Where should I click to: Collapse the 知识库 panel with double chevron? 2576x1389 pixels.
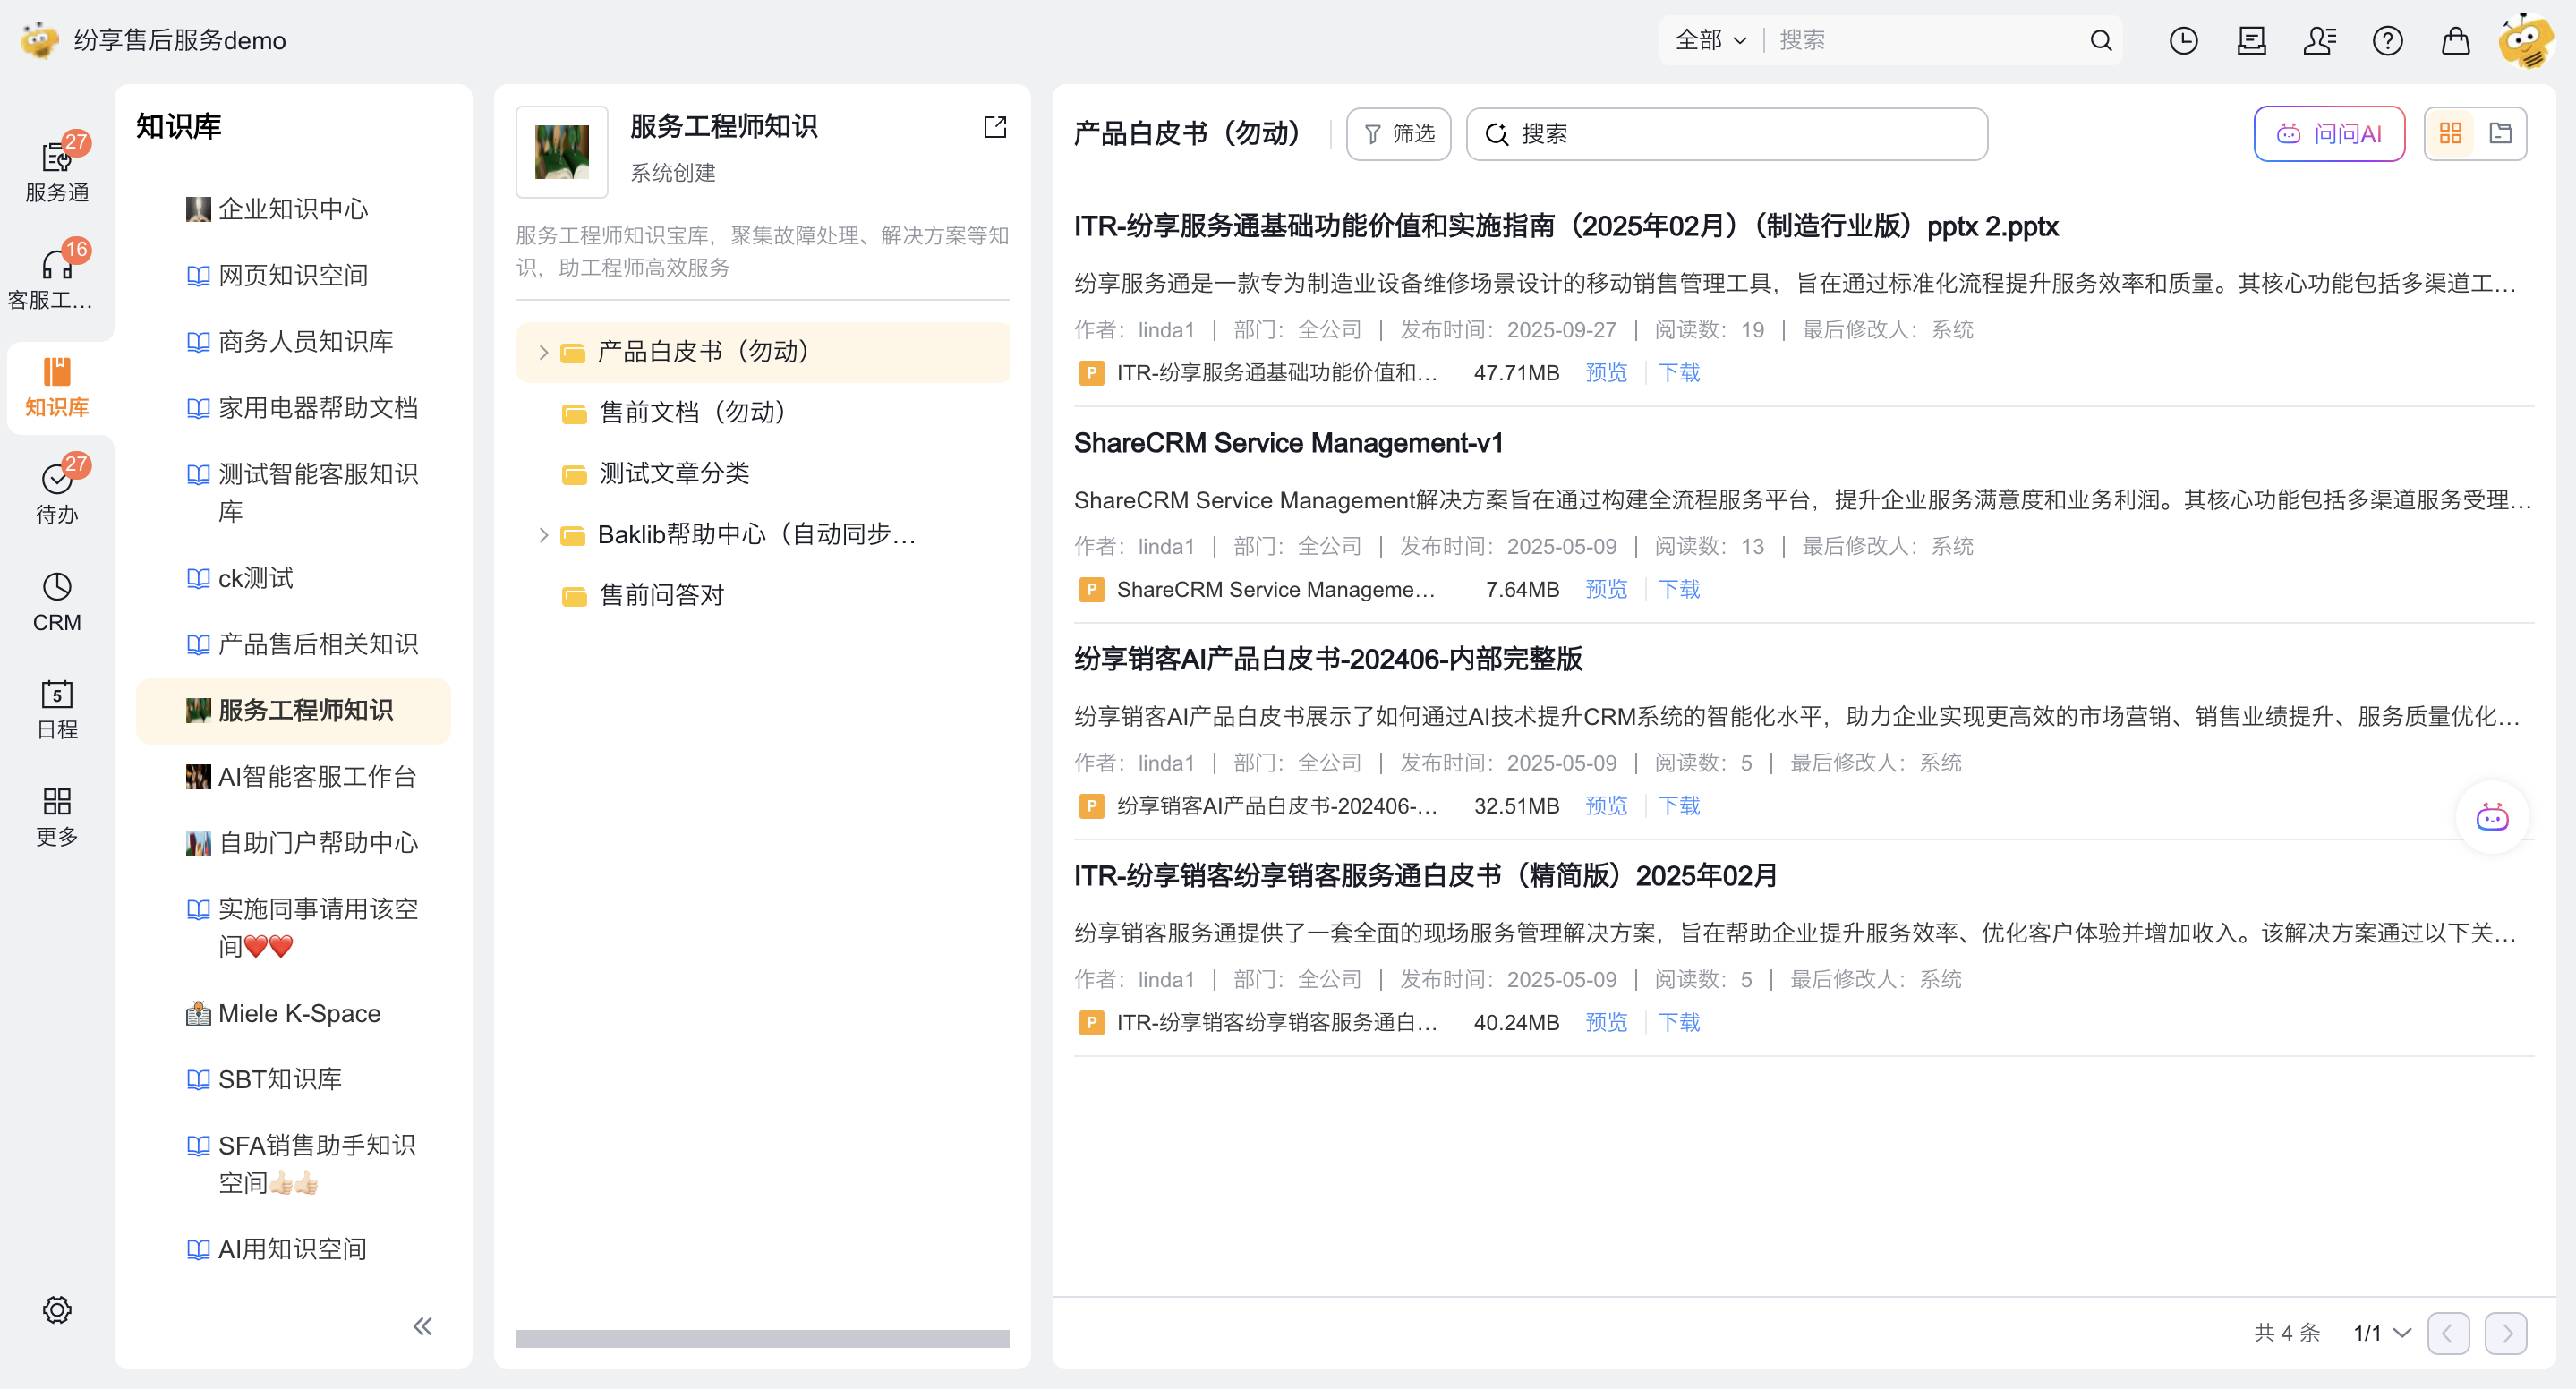coord(422,1326)
